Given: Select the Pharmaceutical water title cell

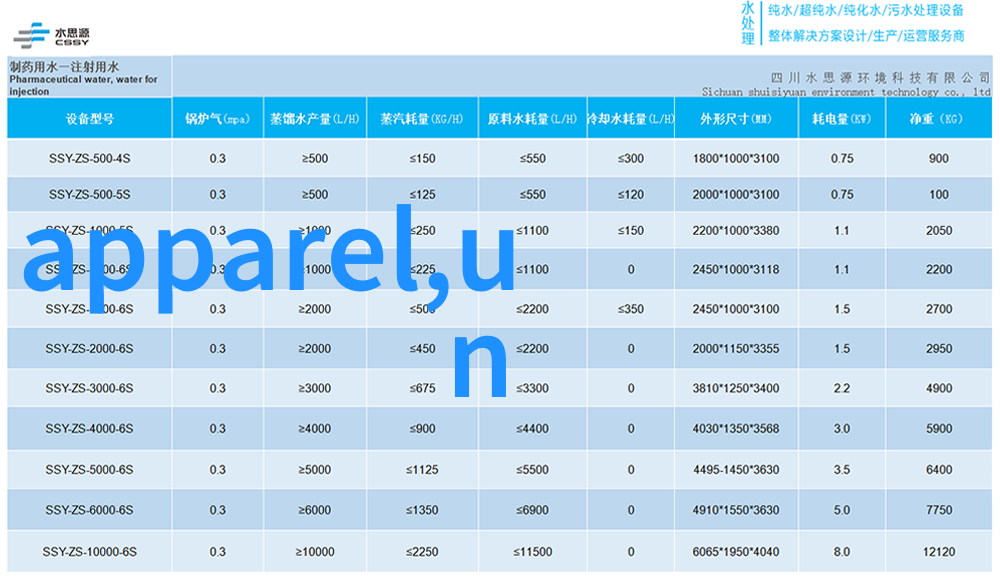Looking at the screenshot, I should click(88, 77).
